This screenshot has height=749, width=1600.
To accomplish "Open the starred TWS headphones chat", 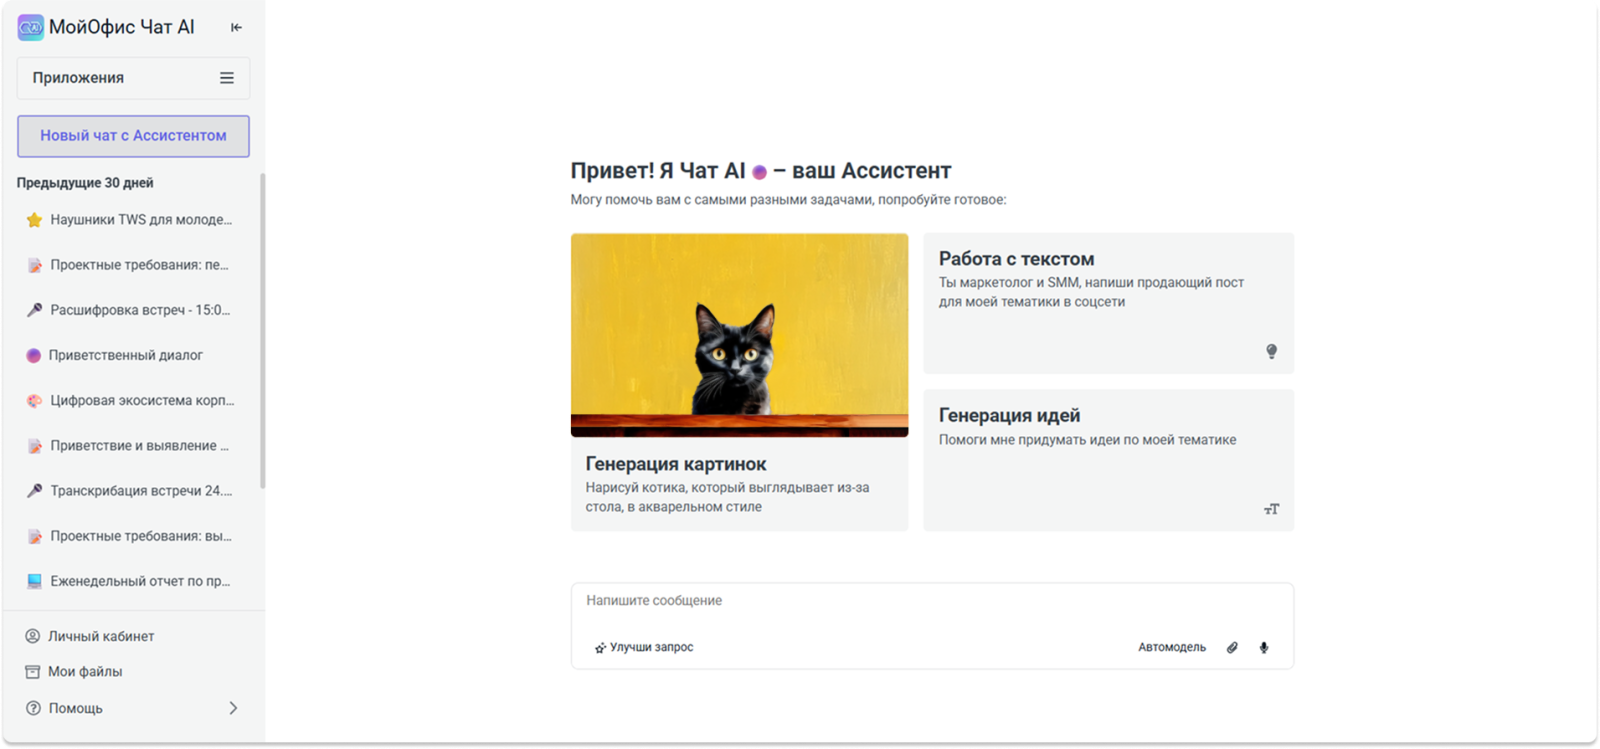I will pyautogui.click(x=140, y=220).
